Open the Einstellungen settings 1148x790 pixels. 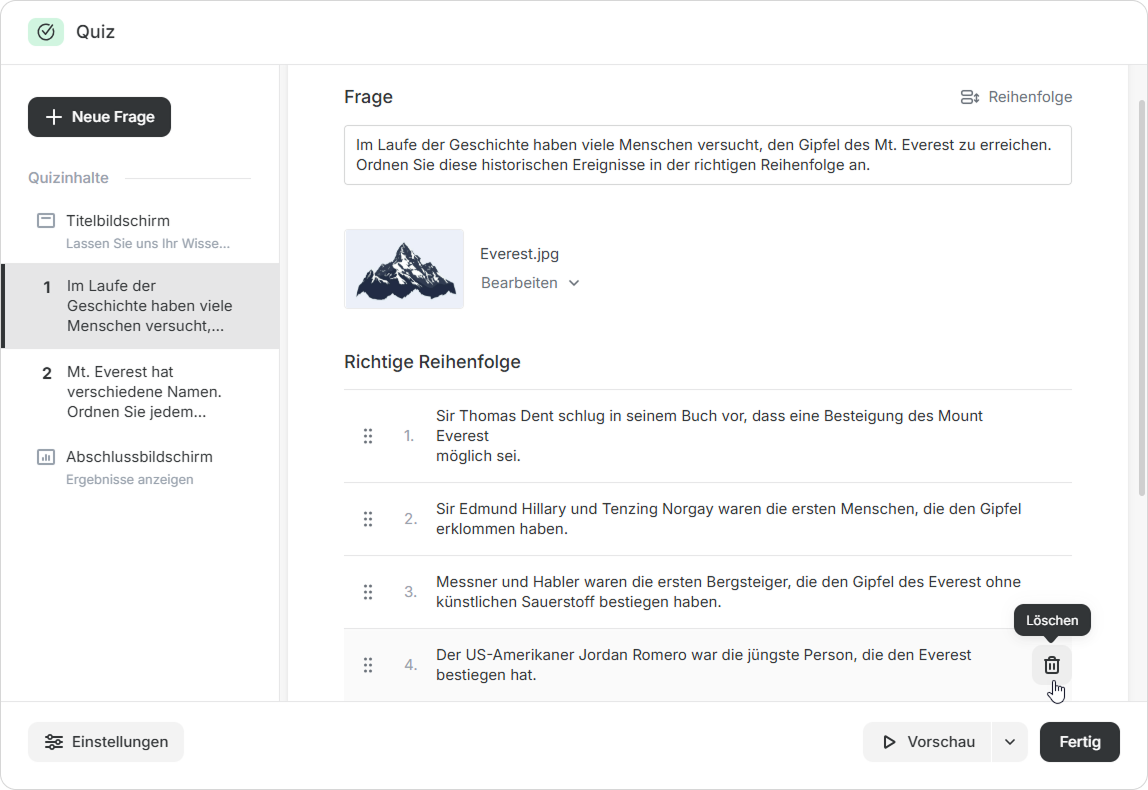pyautogui.click(x=106, y=742)
